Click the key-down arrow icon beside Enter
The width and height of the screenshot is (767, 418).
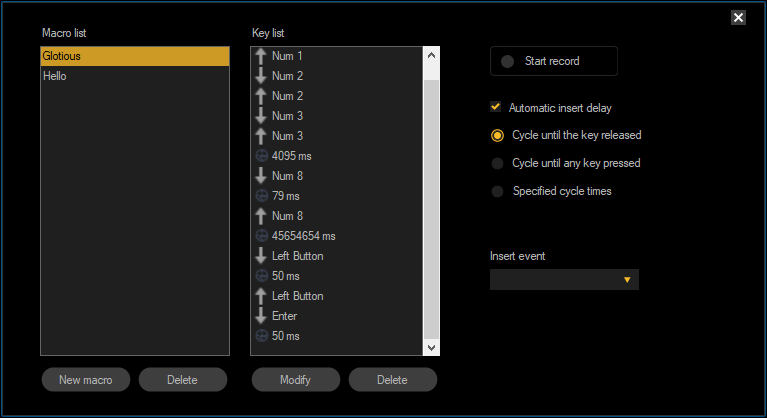pyautogui.click(x=261, y=316)
